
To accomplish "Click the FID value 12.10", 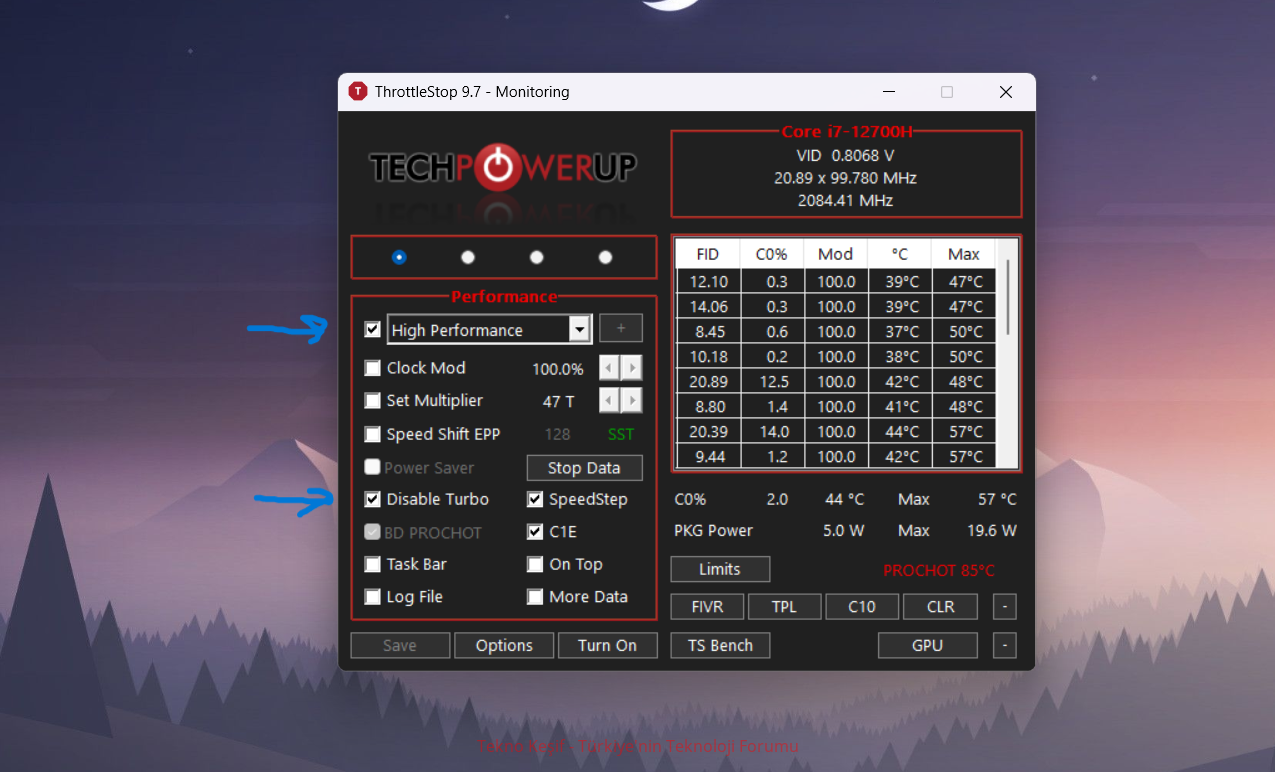I will (708, 282).
